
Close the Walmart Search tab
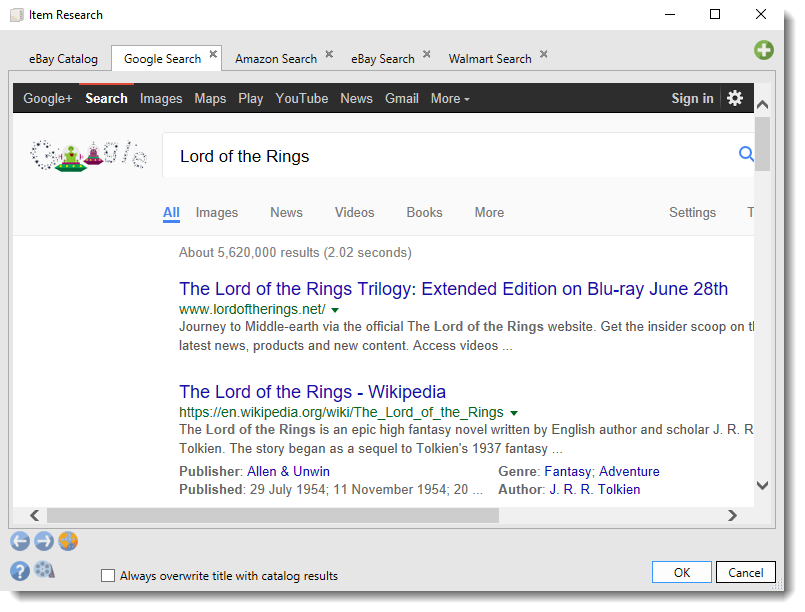coord(544,53)
